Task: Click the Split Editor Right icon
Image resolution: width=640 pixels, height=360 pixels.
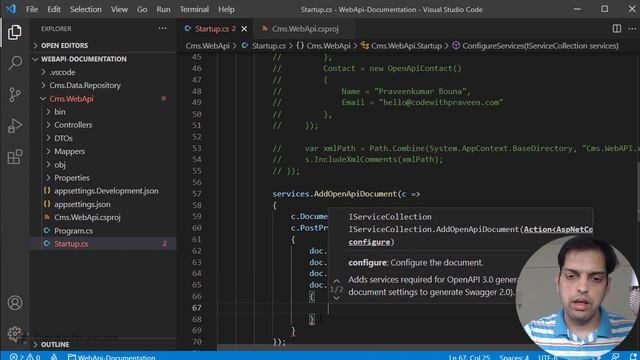Action: click(x=617, y=29)
